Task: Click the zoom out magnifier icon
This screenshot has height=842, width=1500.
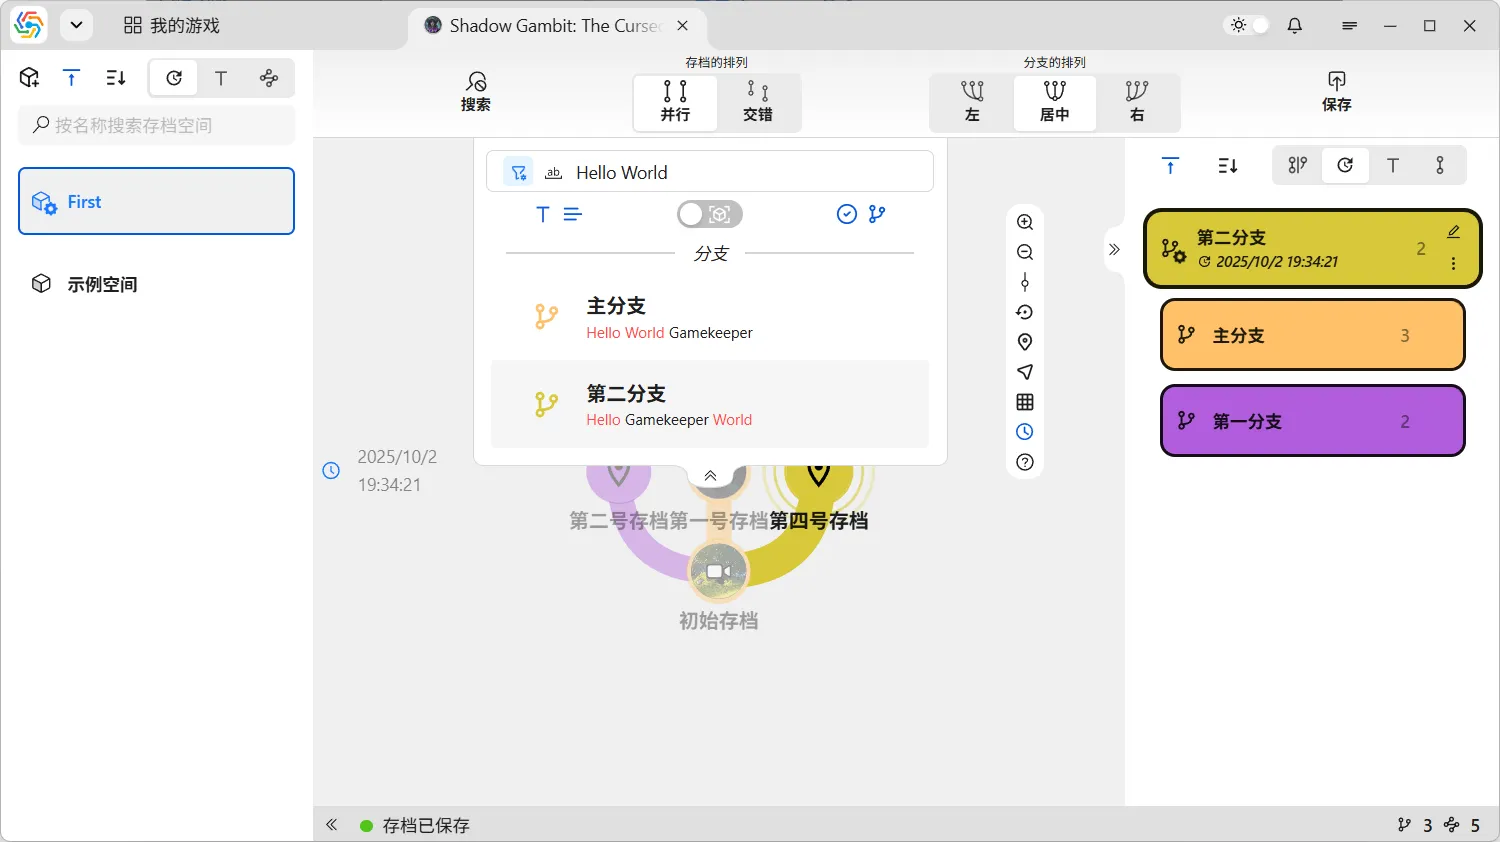Action: point(1024,252)
